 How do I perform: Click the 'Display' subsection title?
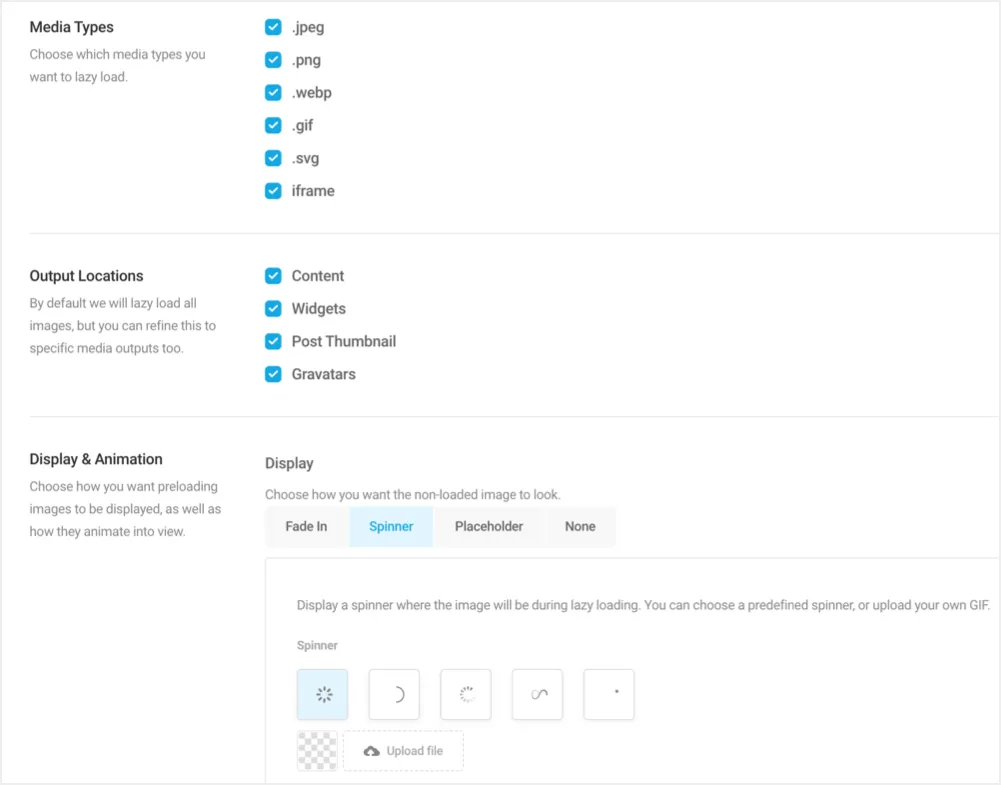click(289, 463)
